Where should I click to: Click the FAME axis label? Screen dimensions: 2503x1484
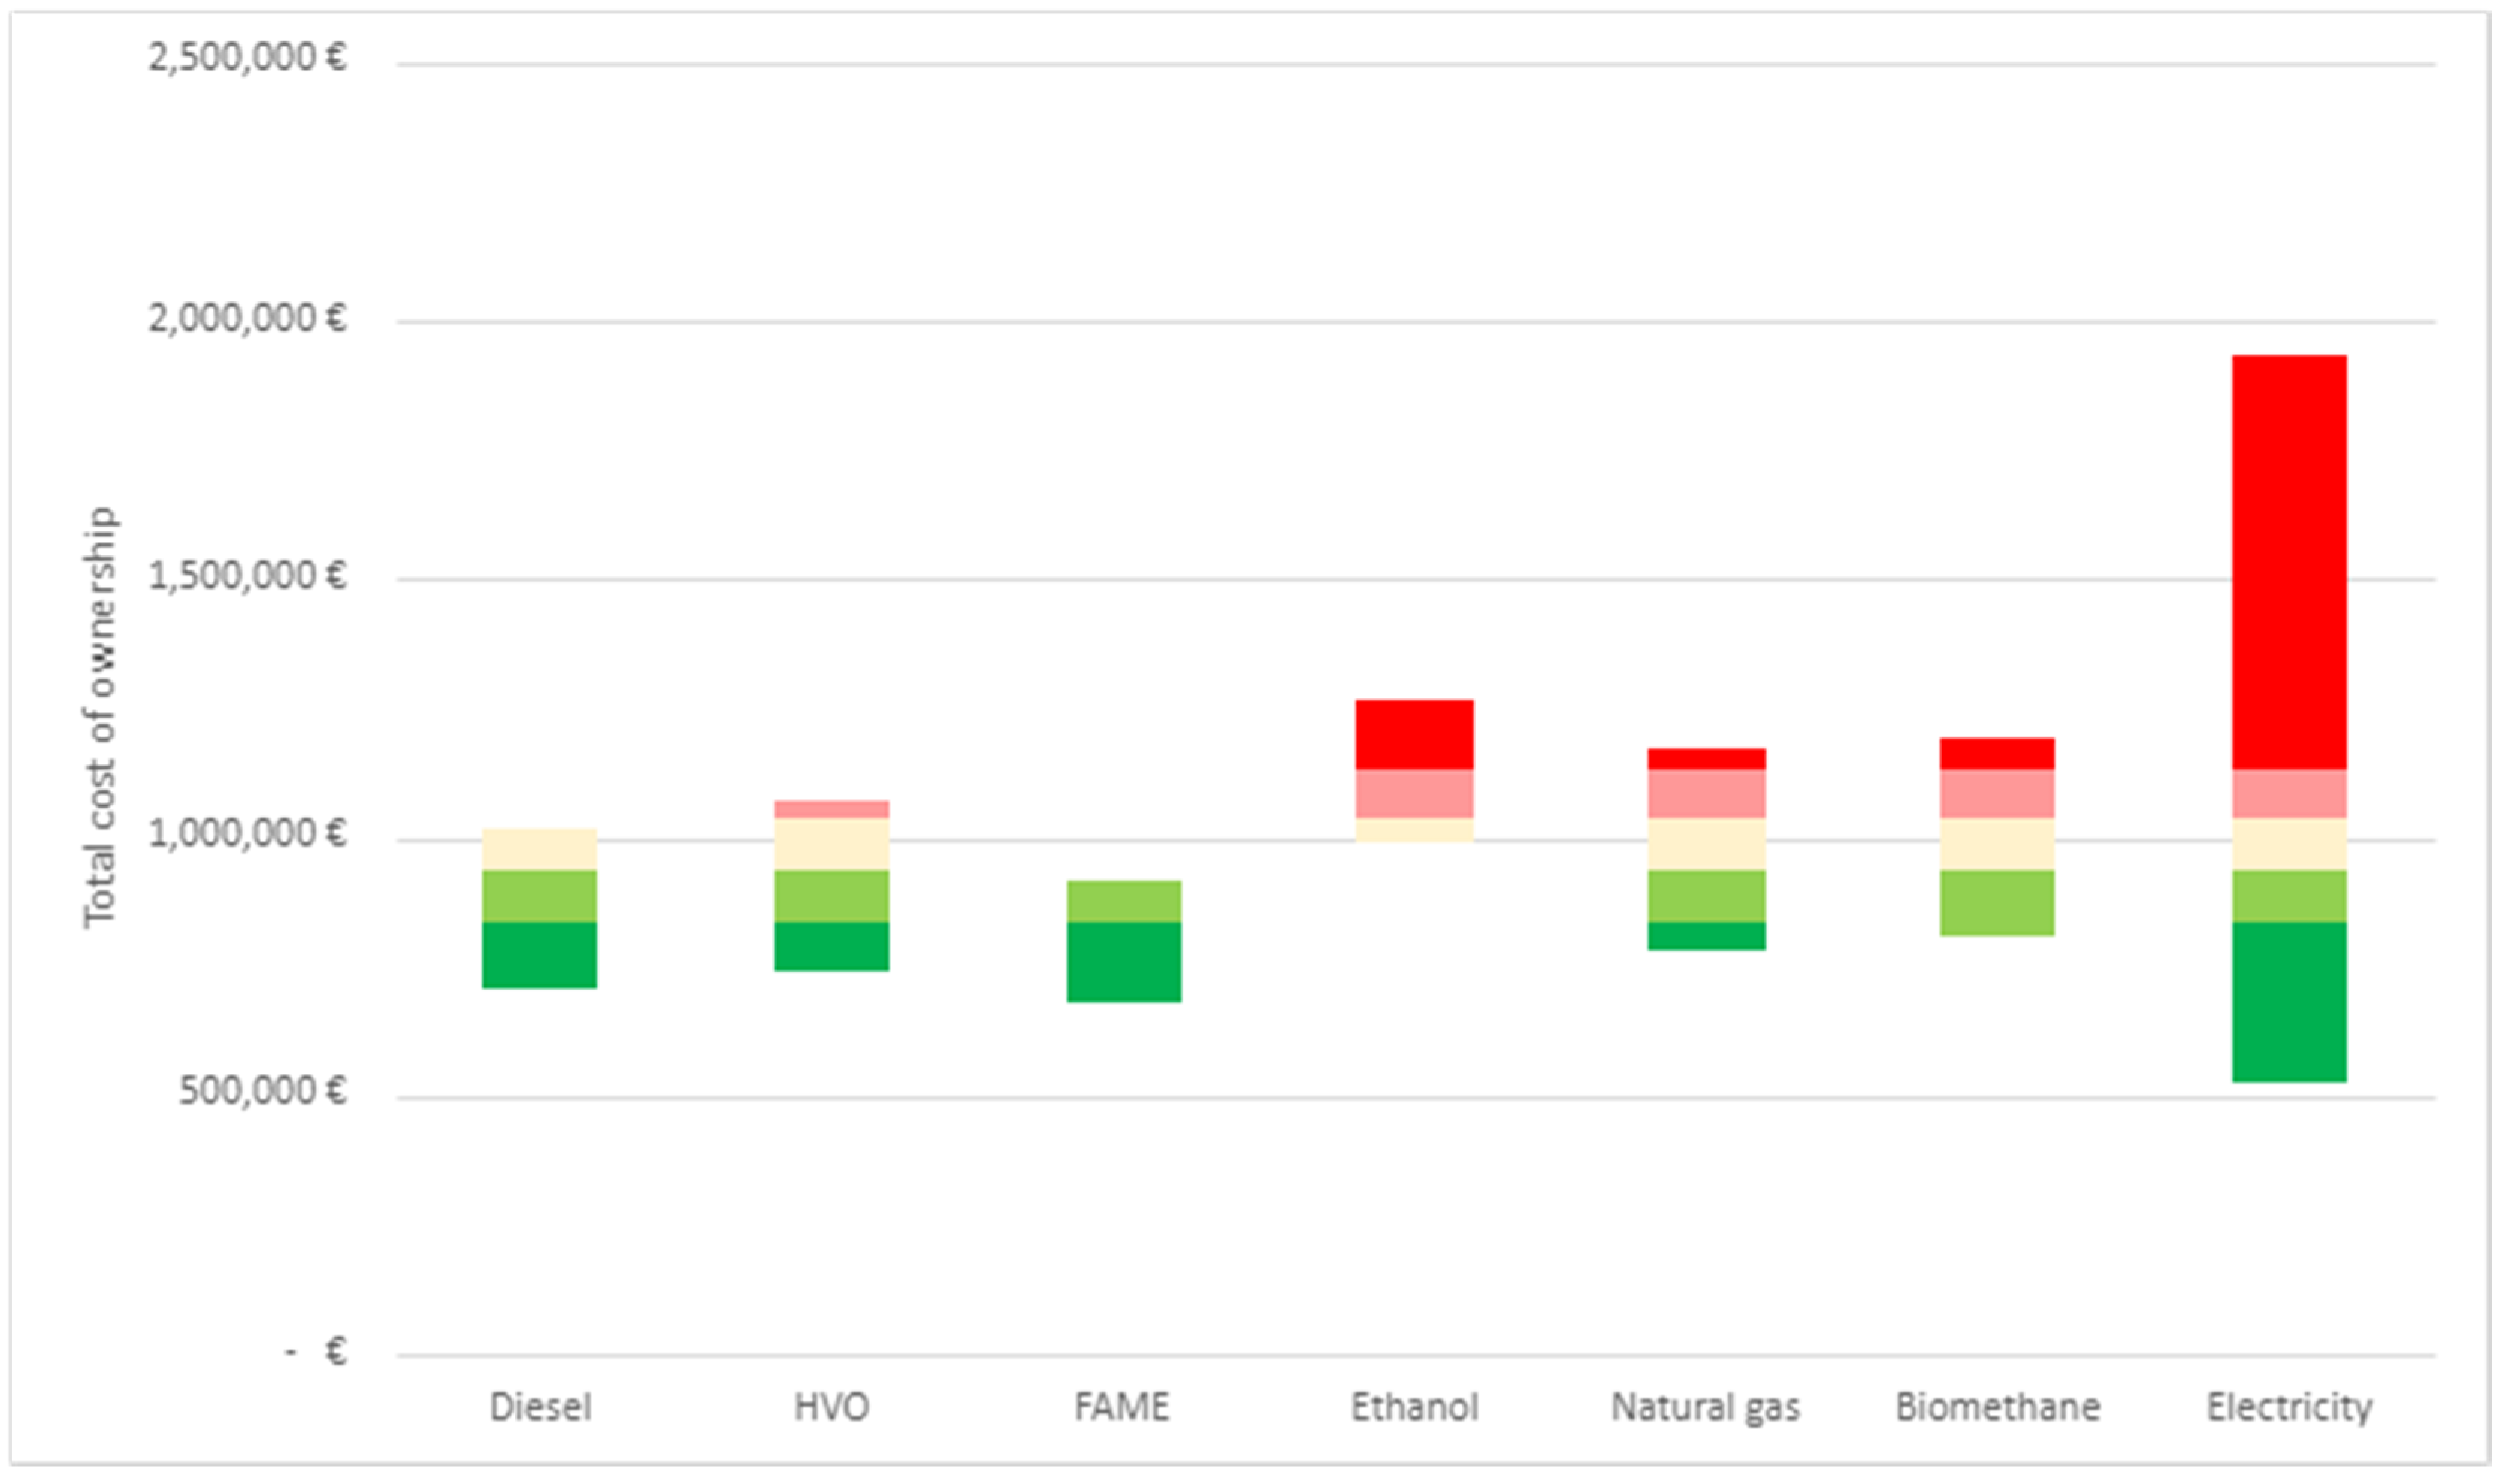pyautogui.click(x=1122, y=1408)
